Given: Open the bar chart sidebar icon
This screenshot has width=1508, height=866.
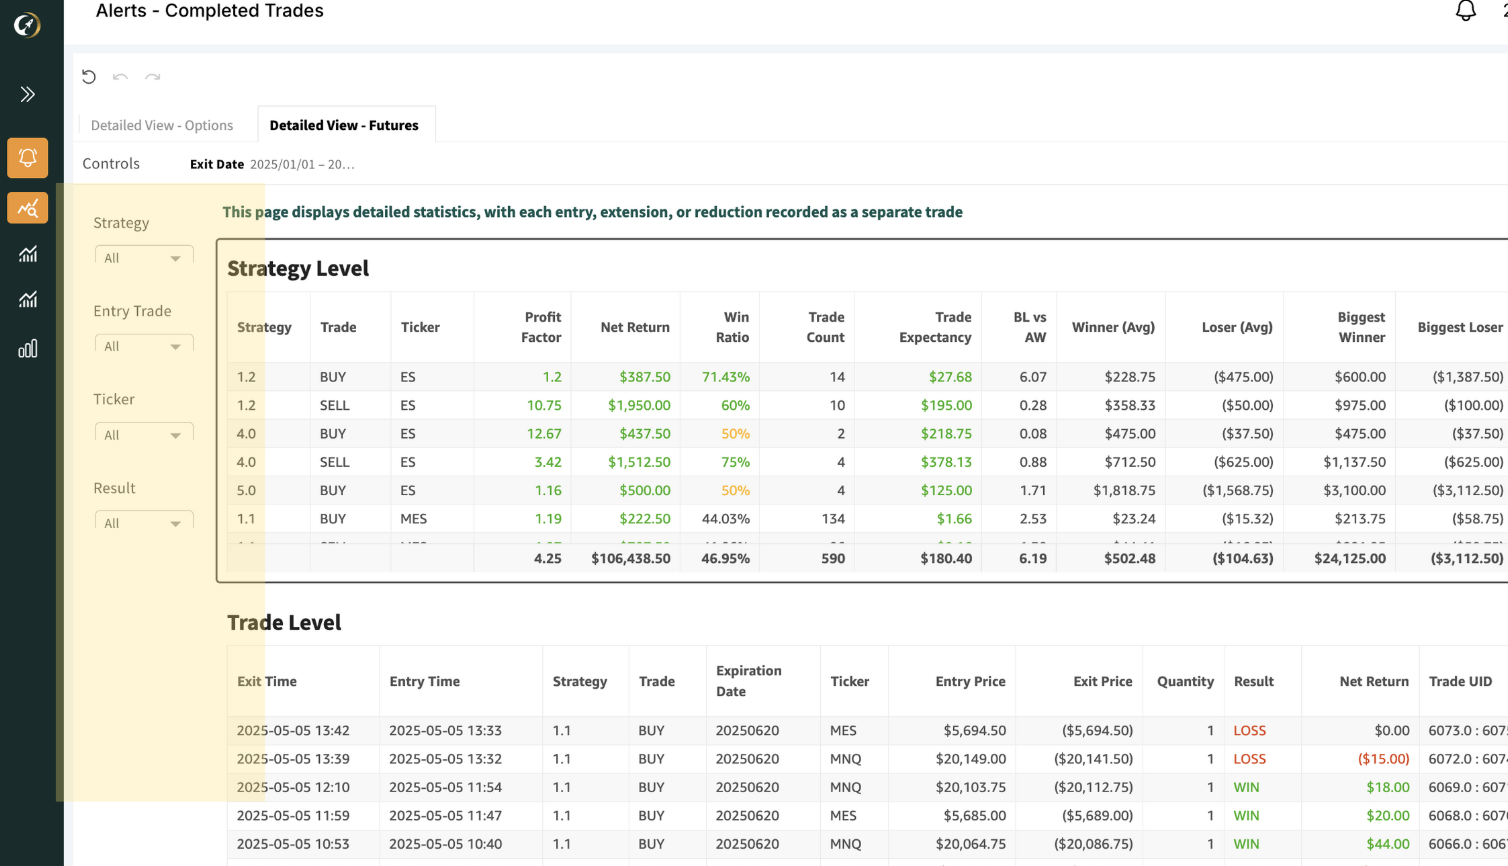Looking at the screenshot, I should 28,348.
